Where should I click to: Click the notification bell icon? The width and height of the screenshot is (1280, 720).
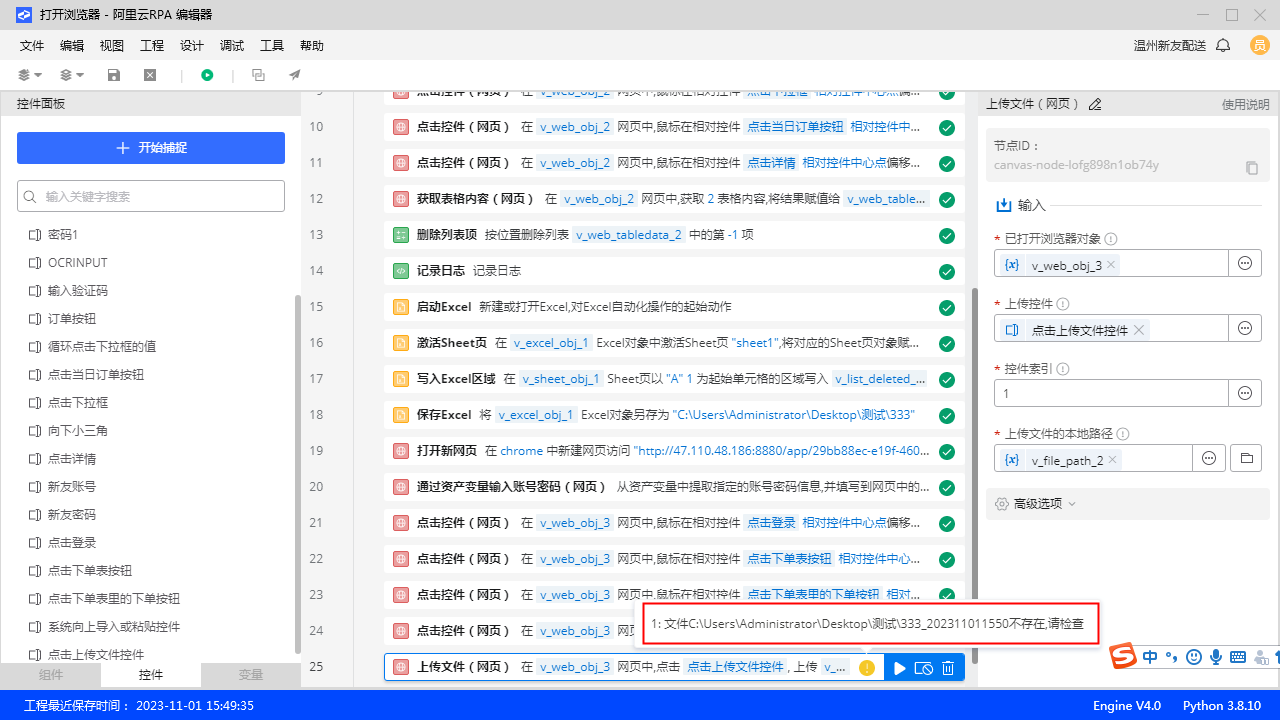point(1223,46)
